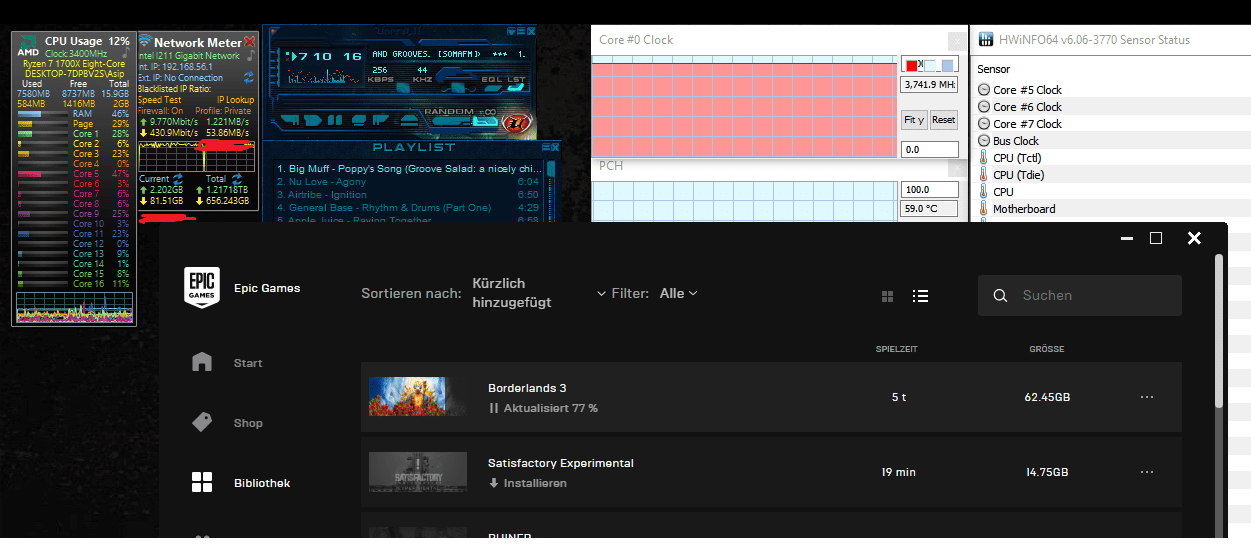
Task: Toggle the repeat infinity button in Winamp
Action: pyautogui.click(x=486, y=121)
